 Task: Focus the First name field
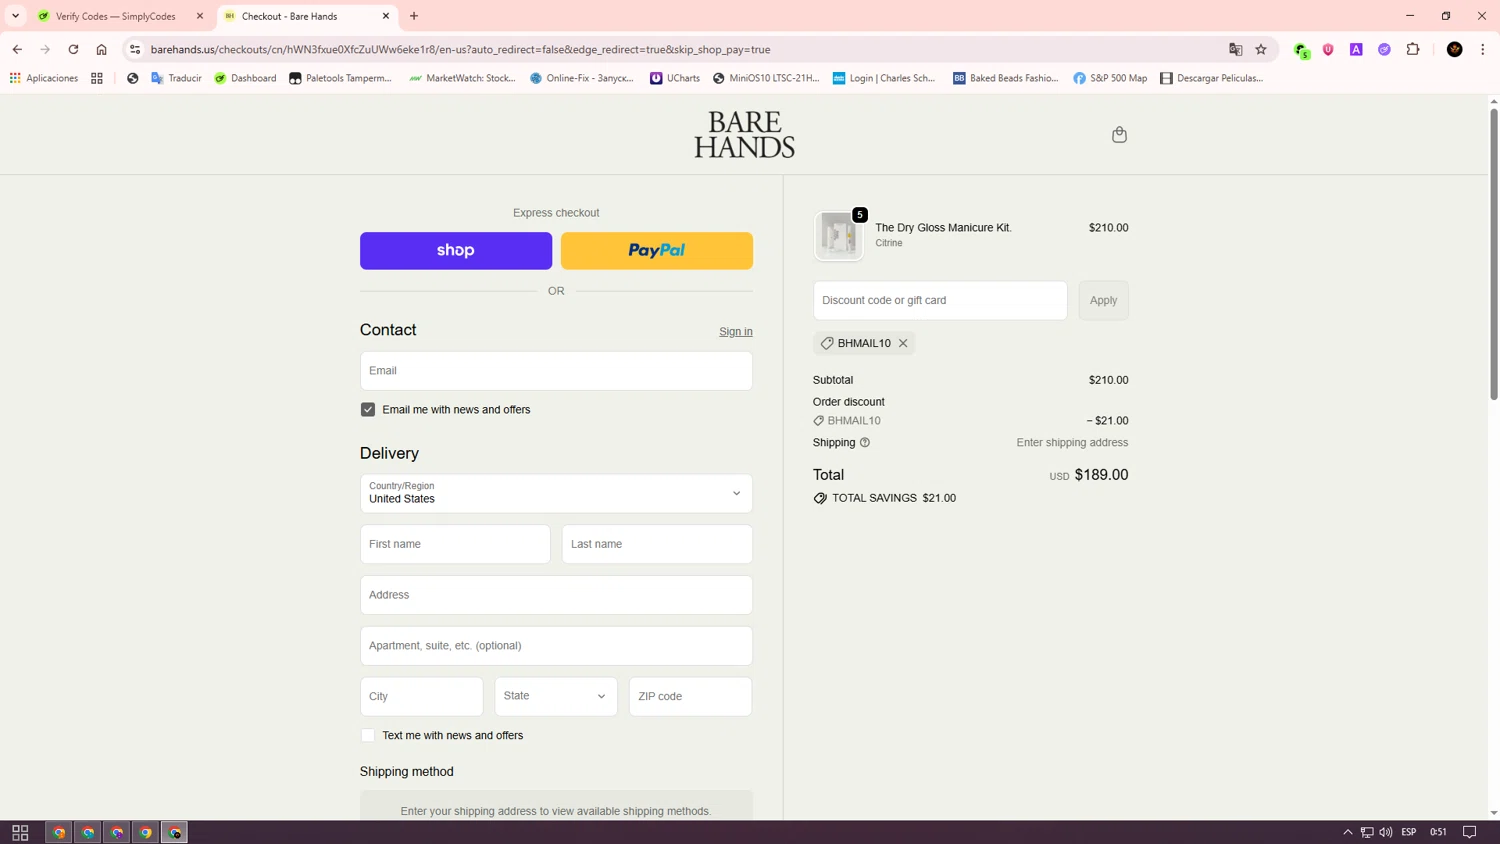pyautogui.click(x=455, y=544)
